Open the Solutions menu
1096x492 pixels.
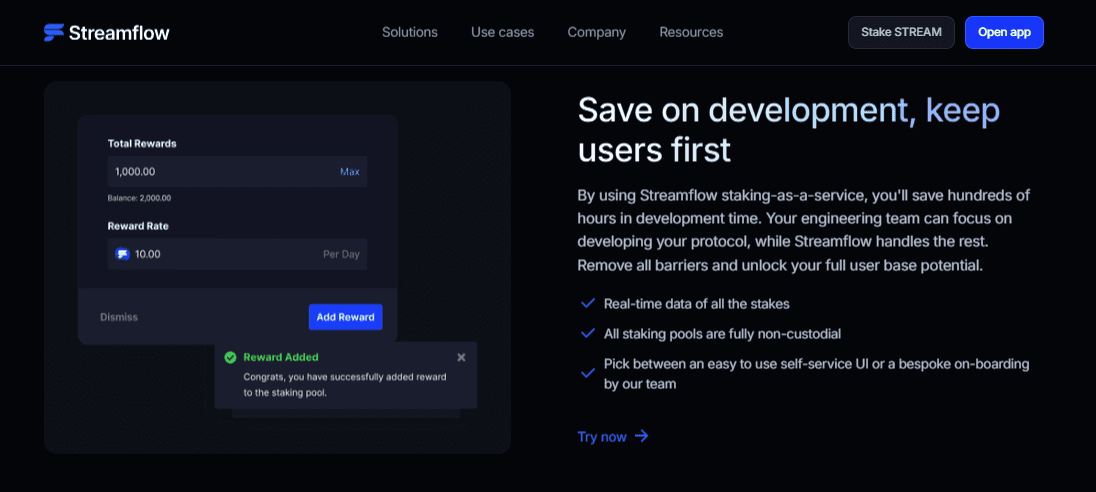coord(410,32)
